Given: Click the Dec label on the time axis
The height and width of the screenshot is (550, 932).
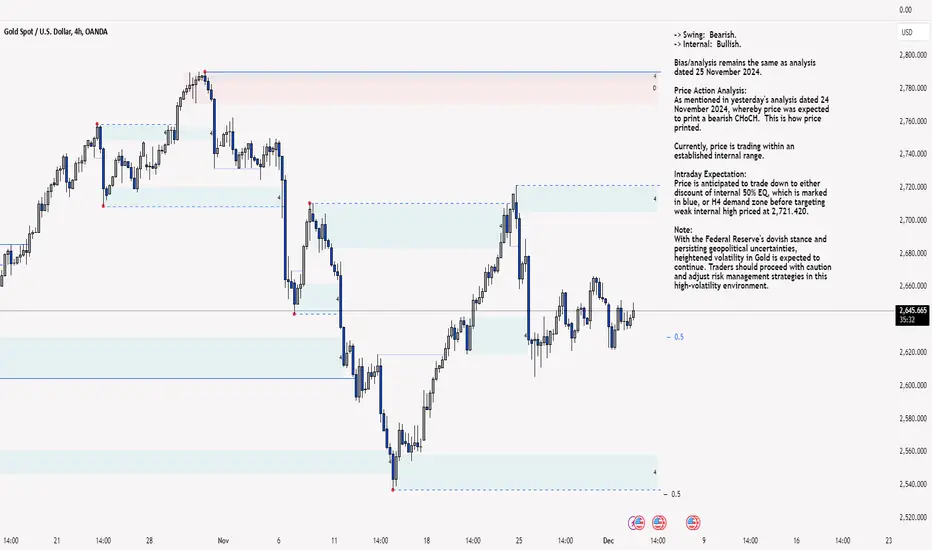Looking at the screenshot, I should [608, 541].
